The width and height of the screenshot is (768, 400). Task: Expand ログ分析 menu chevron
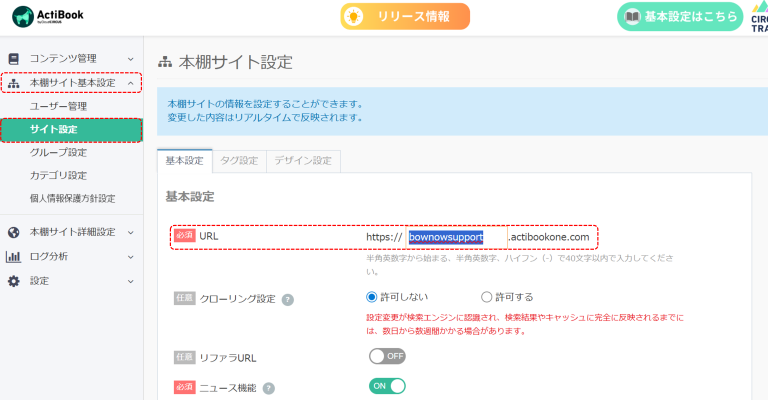[131, 257]
